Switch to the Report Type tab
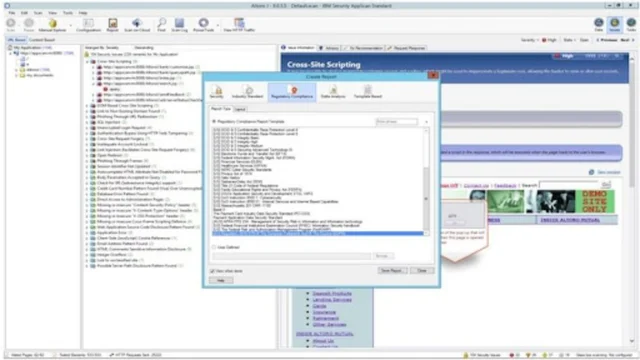The height and width of the screenshot is (360, 640). [x=221, y=109]
